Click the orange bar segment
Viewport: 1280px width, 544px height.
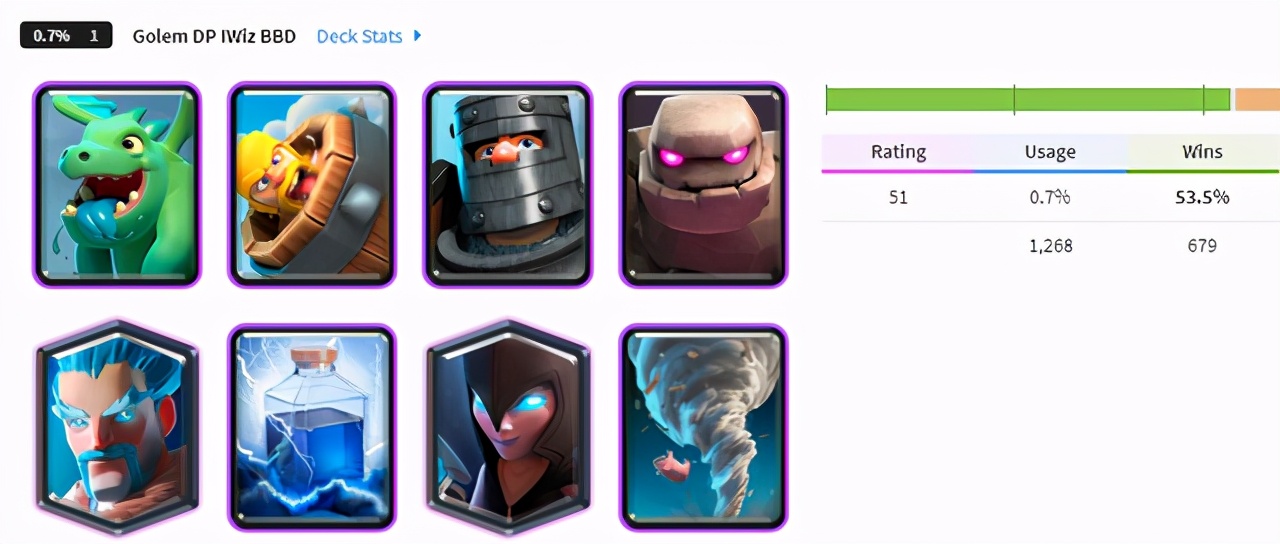(x=1257, y=99)
